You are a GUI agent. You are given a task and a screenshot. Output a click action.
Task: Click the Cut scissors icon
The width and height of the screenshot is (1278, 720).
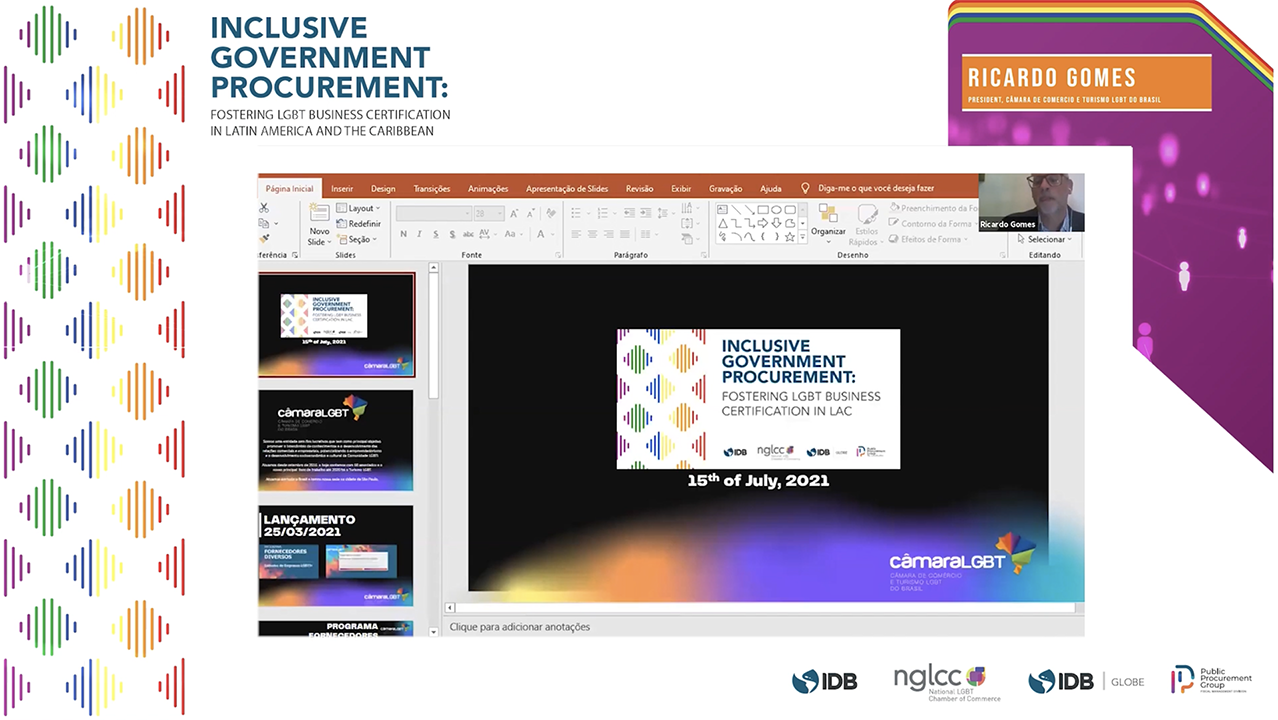(264, 208)
